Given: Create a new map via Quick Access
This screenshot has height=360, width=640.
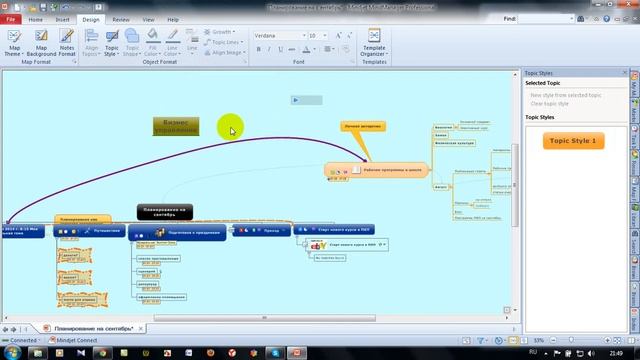Looking at the screenshot, I should click(x=18, y=7).
